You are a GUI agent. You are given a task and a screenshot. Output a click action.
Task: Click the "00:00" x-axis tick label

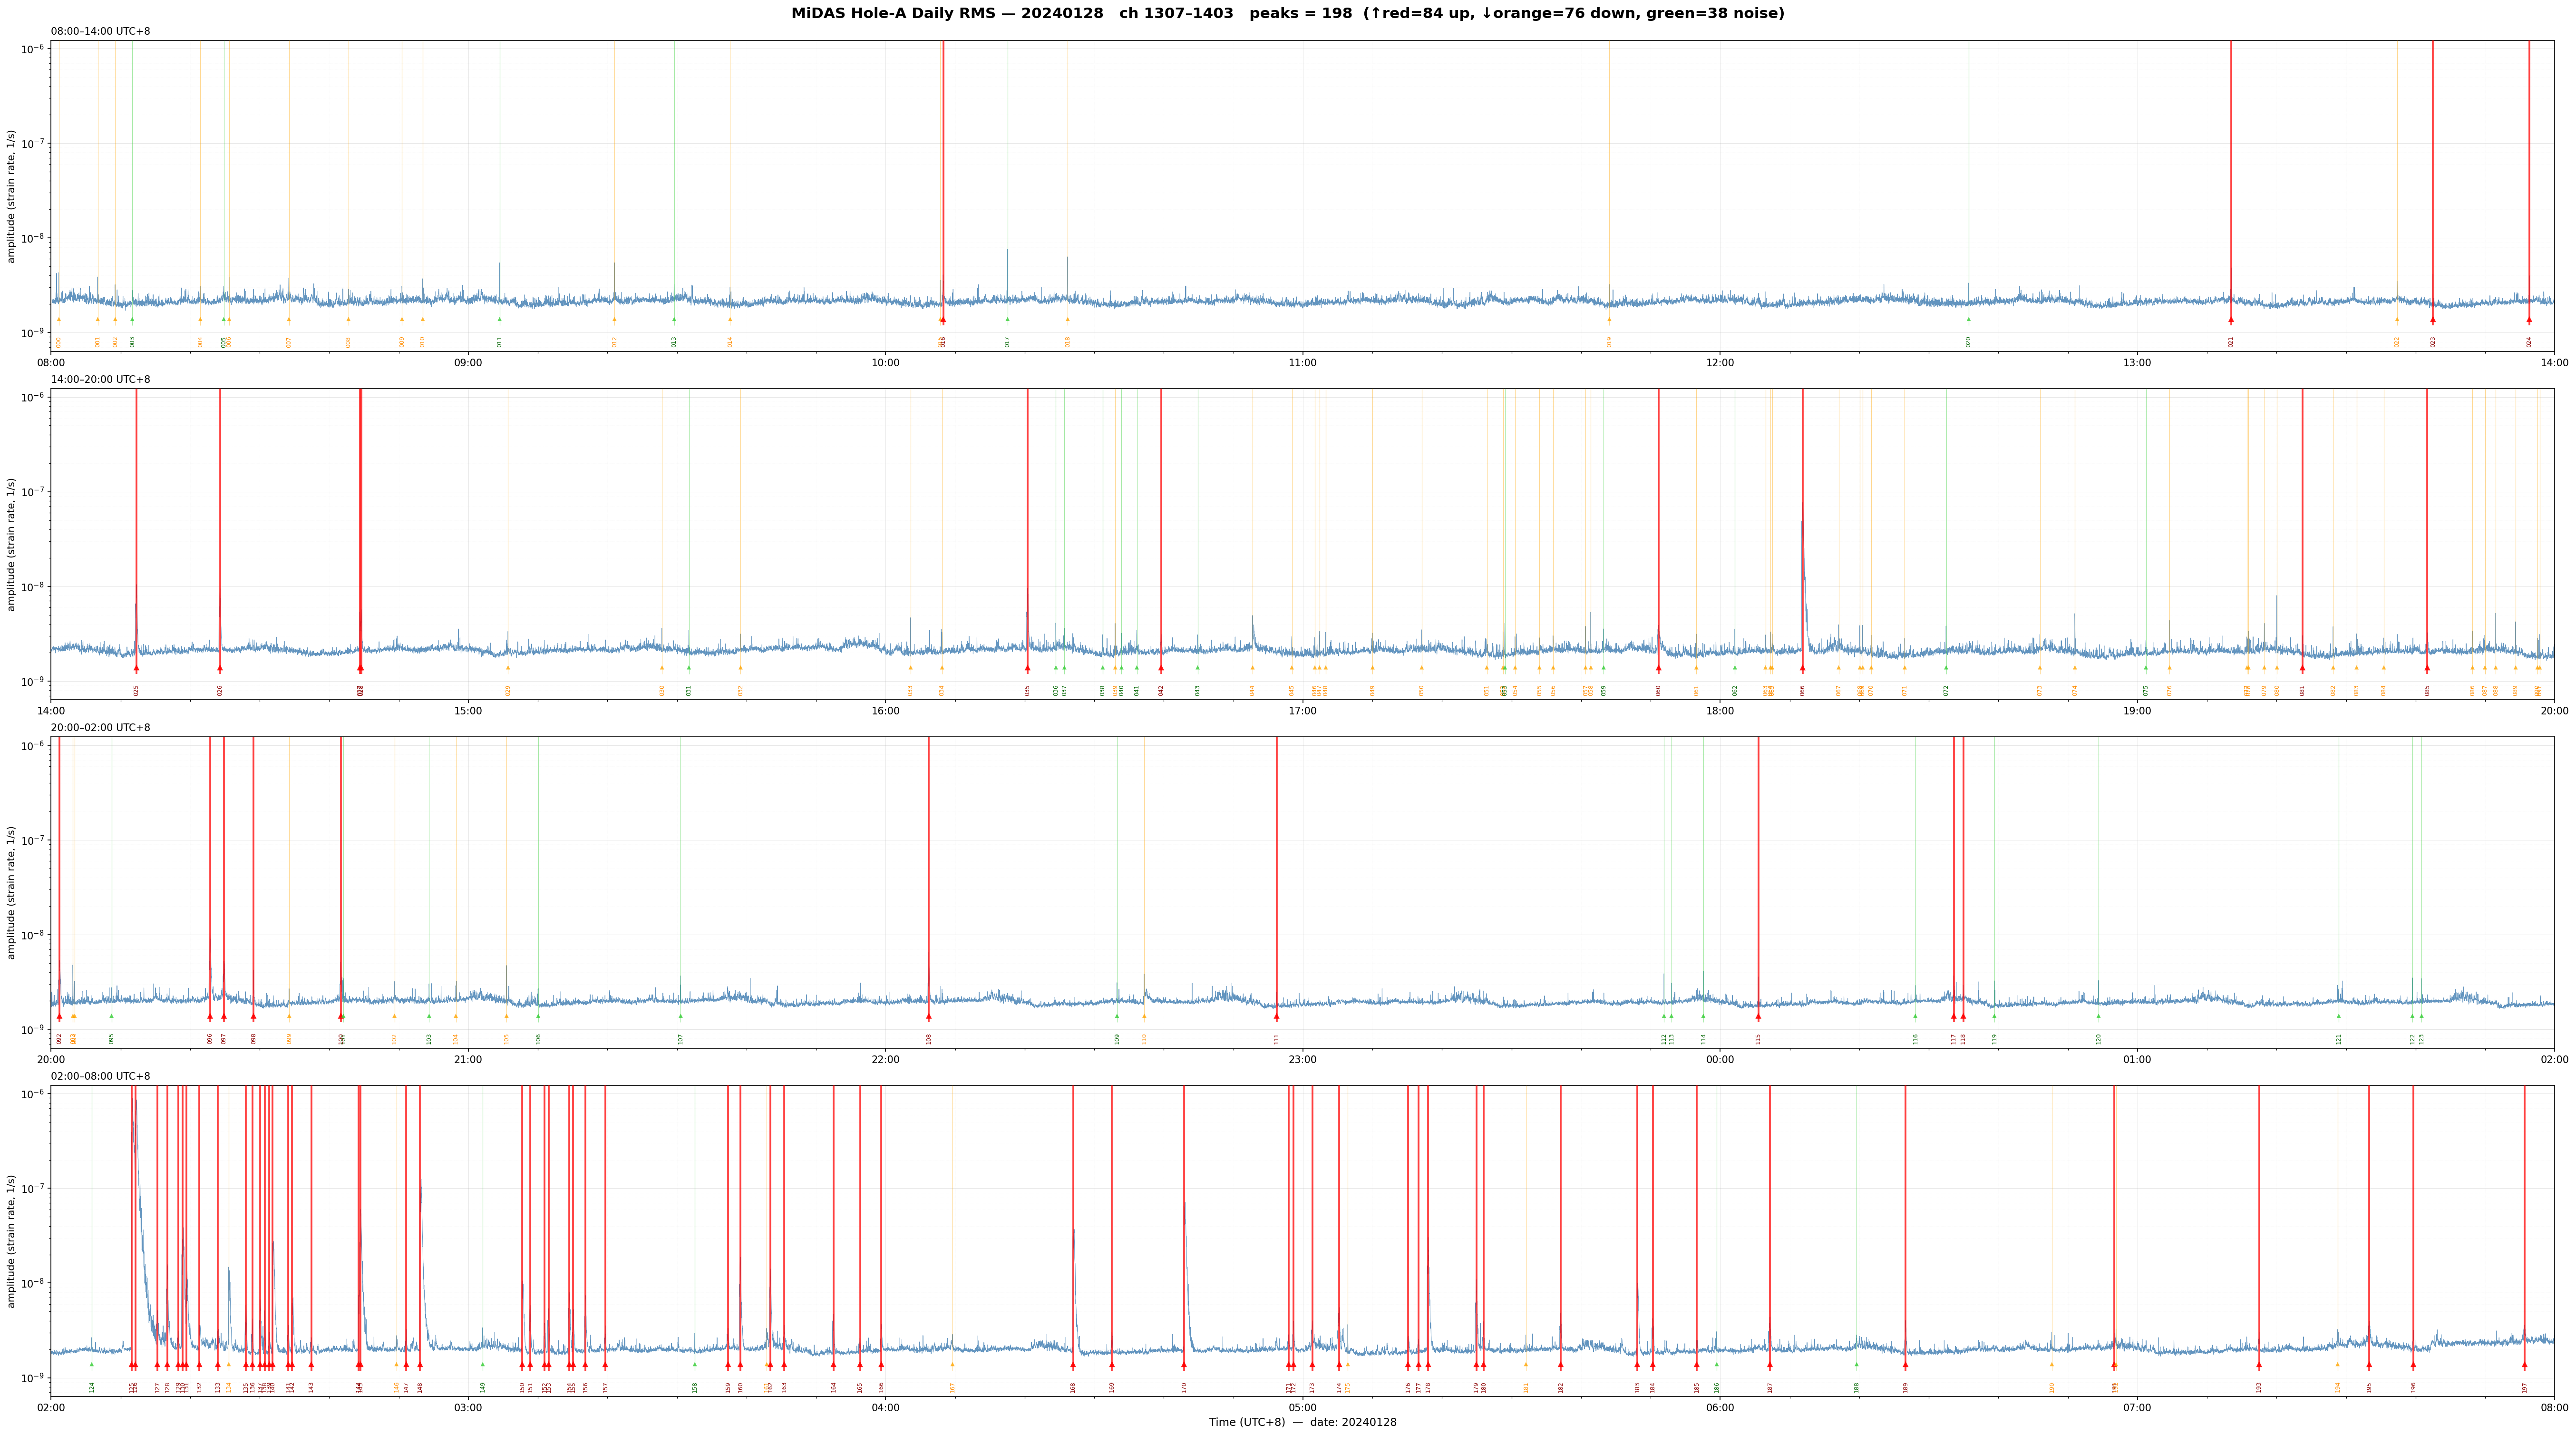point(1720,1059)
